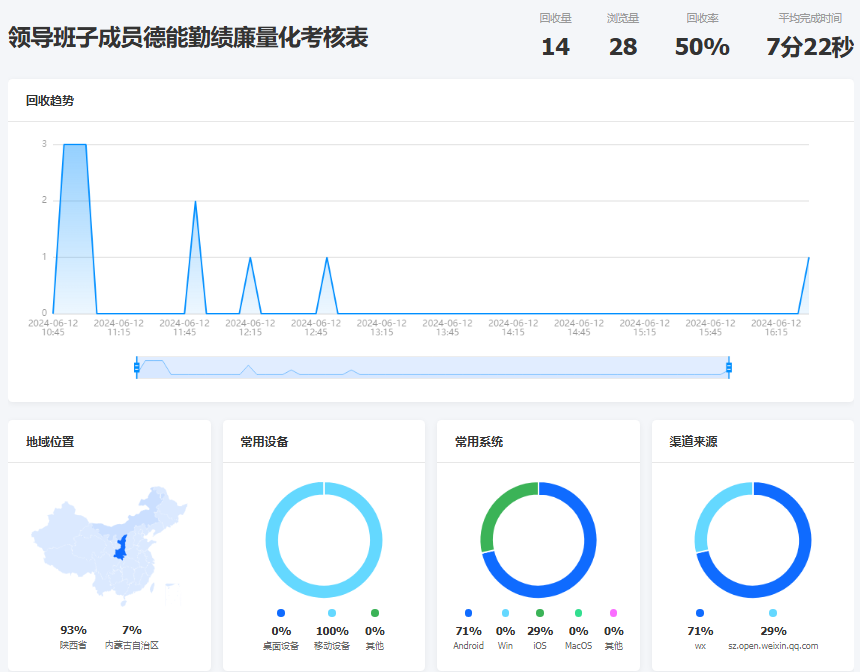Select the highlighted 陕西省 region on the map
This screenshot has width=860, height=672.
coord(121,547)
